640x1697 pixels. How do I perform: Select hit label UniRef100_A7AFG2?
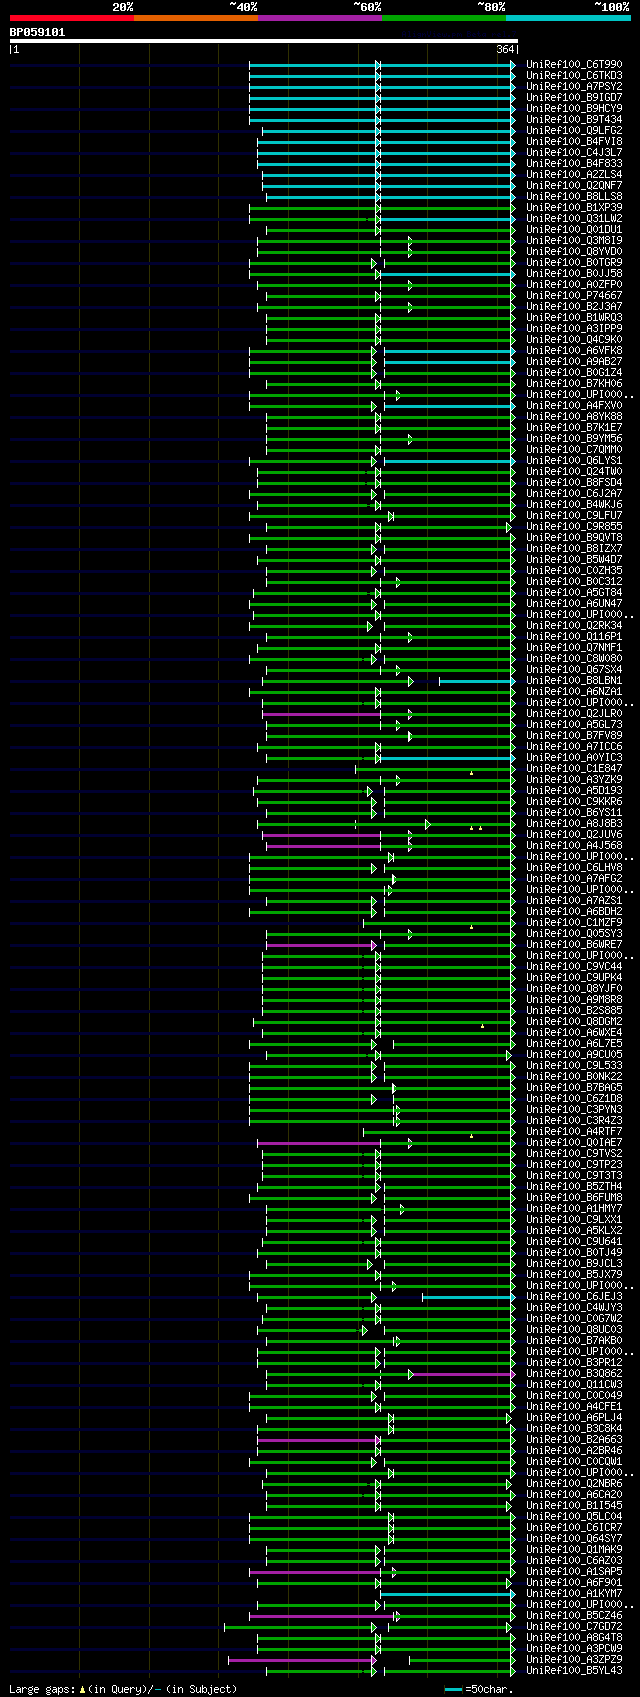coord(574,878)
